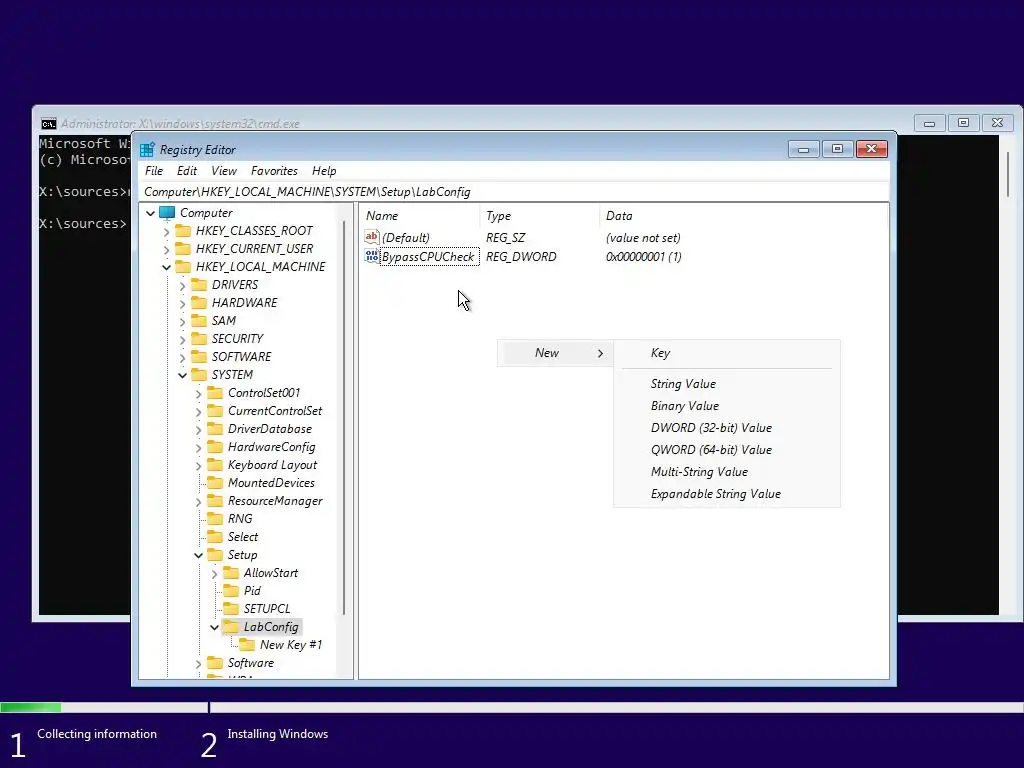Click the Keyboard Layout folder icon

(x=216, y=465)
